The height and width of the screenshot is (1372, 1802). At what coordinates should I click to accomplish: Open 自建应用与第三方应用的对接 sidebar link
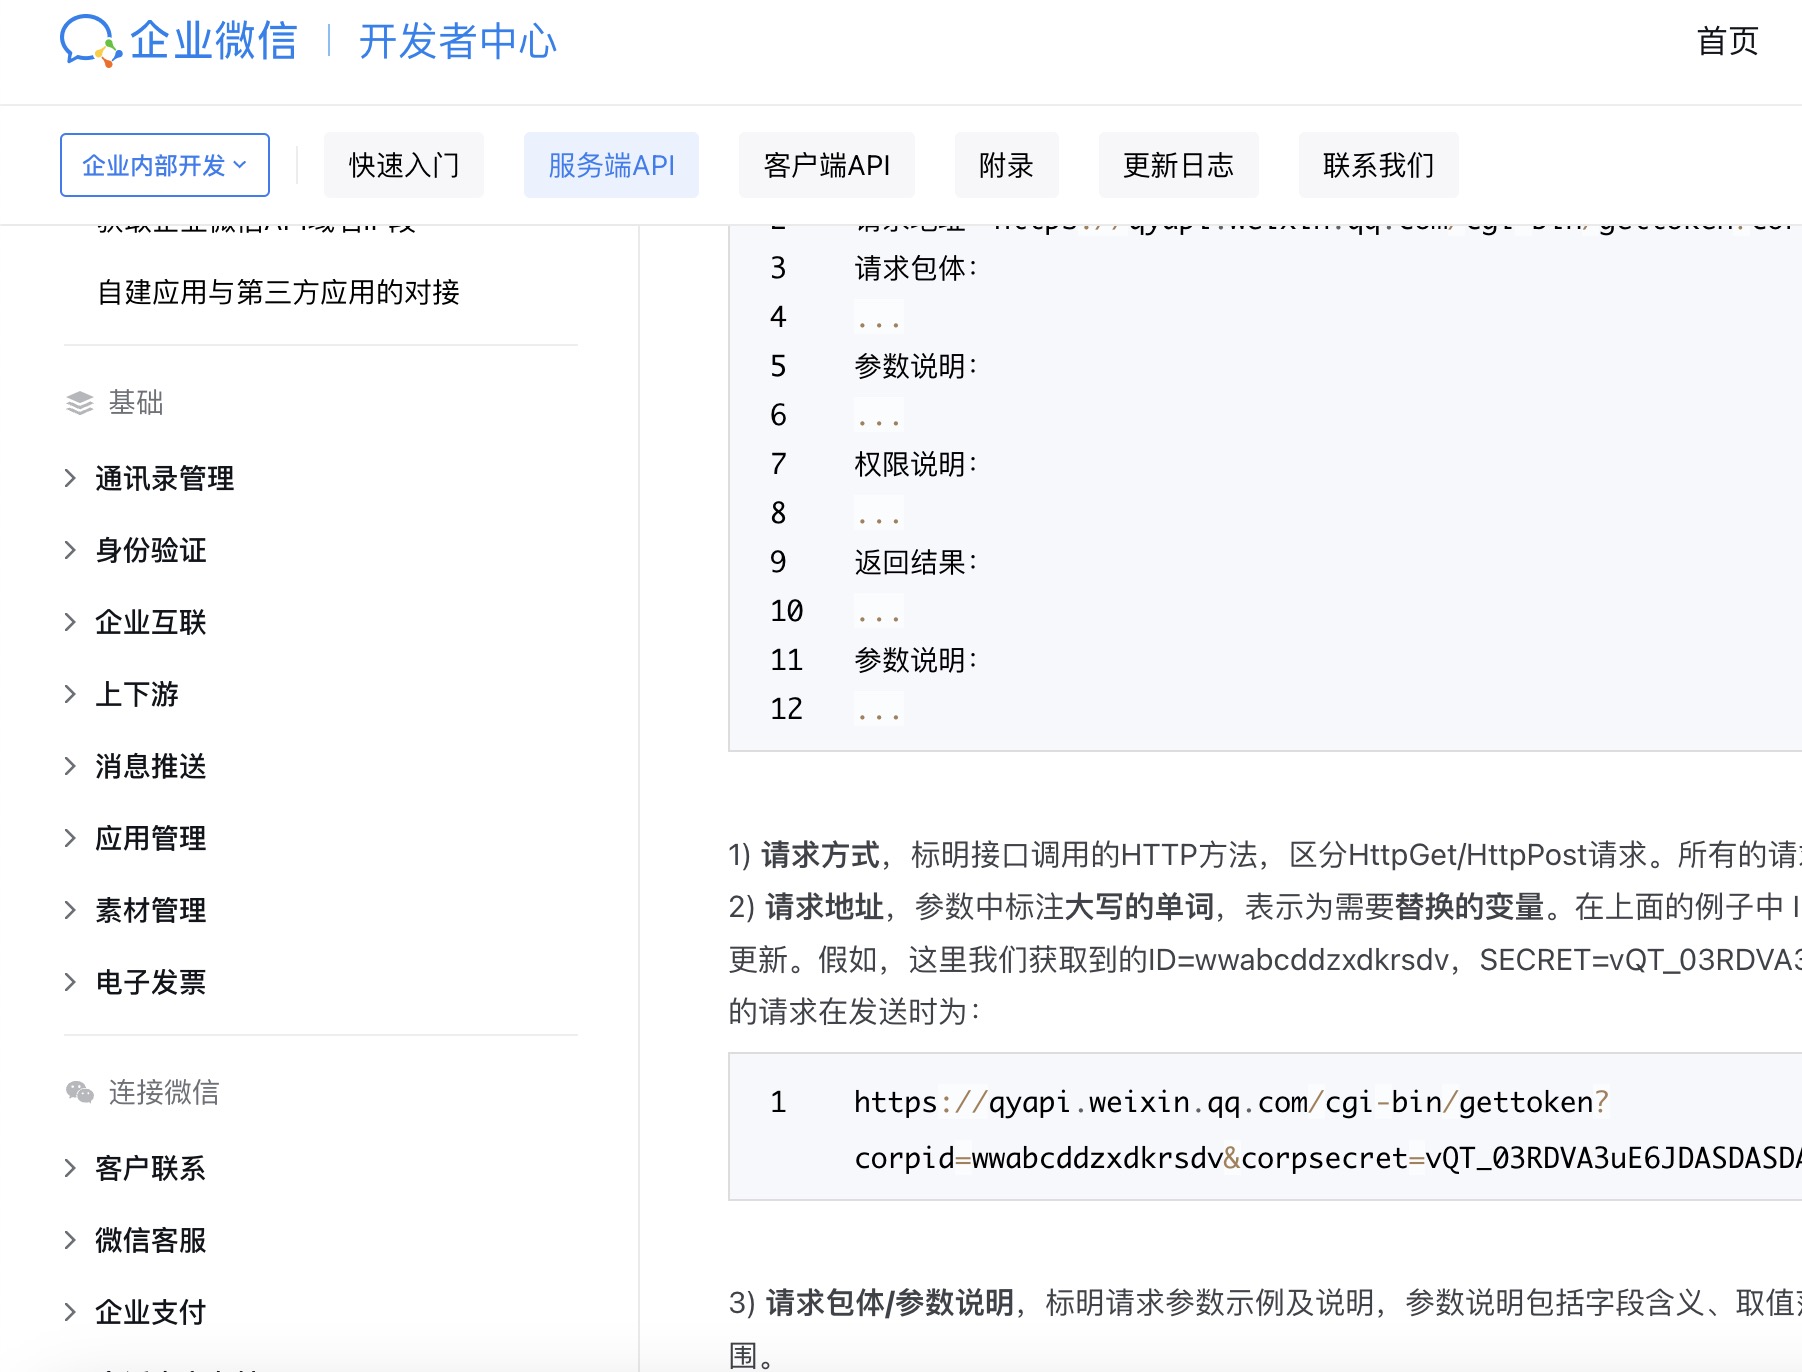(x=278, y=292)
